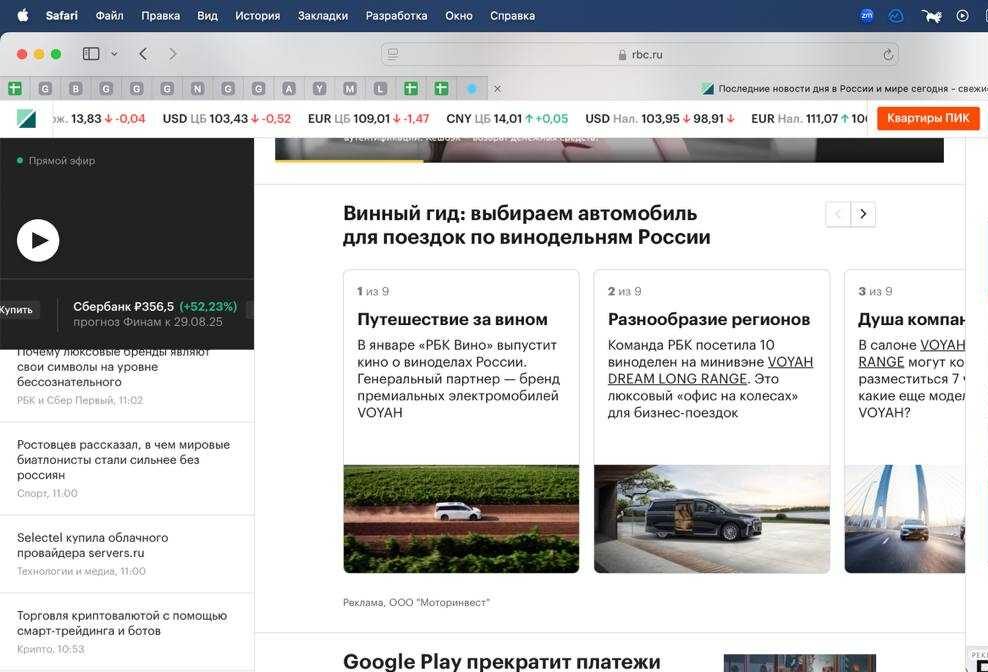Open the Разнообразие регионов card title

pyautogui.click(x=709, y=320)
